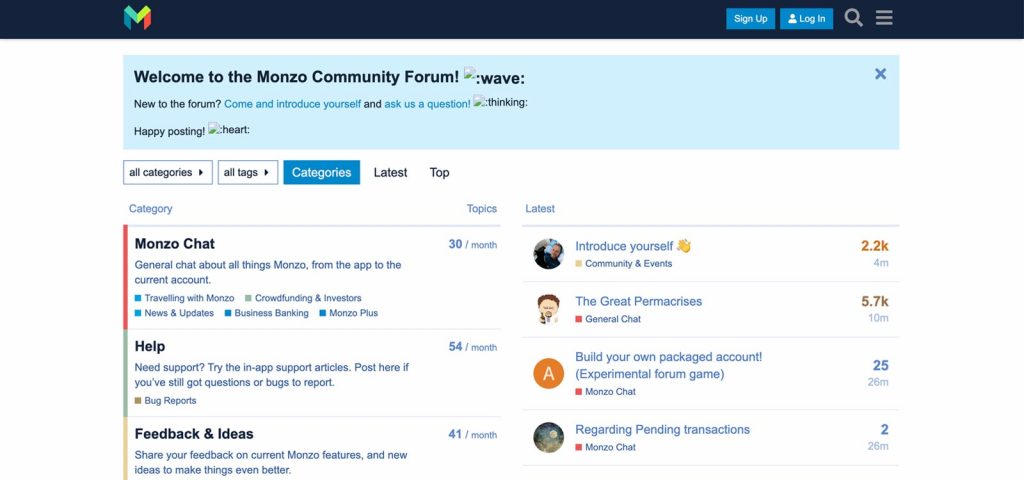Open the Bug Reports subcategory

click(170, 401)
